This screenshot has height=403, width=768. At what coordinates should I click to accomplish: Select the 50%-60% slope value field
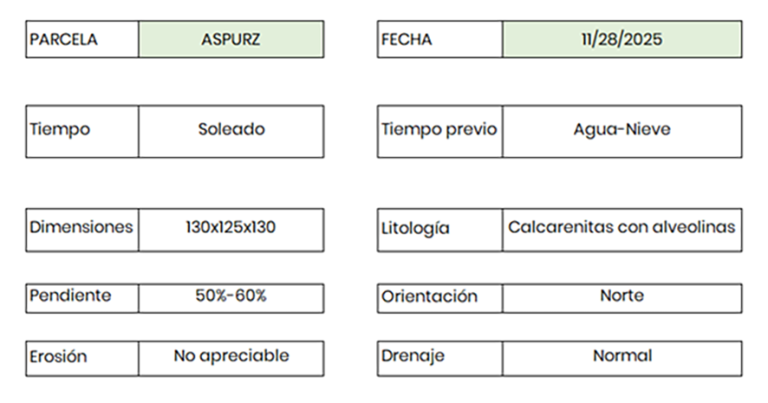231,298
